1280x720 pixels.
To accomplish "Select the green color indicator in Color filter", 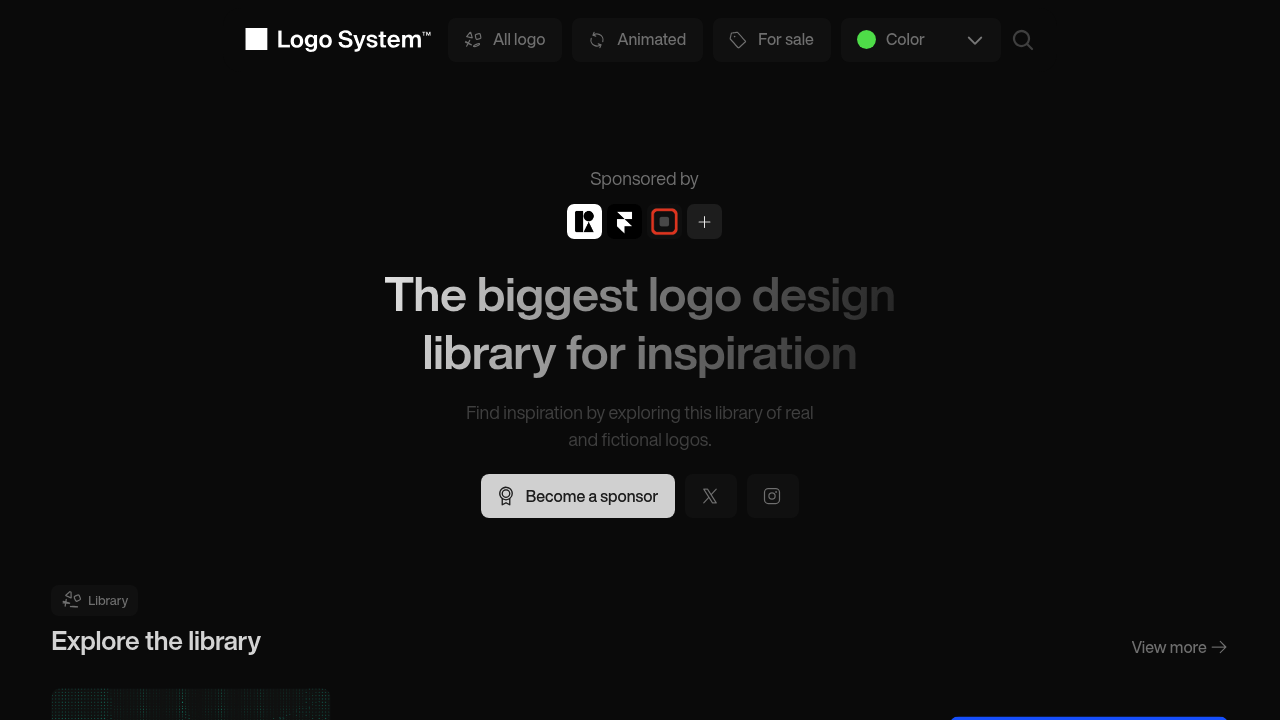I will click(866, 40).
